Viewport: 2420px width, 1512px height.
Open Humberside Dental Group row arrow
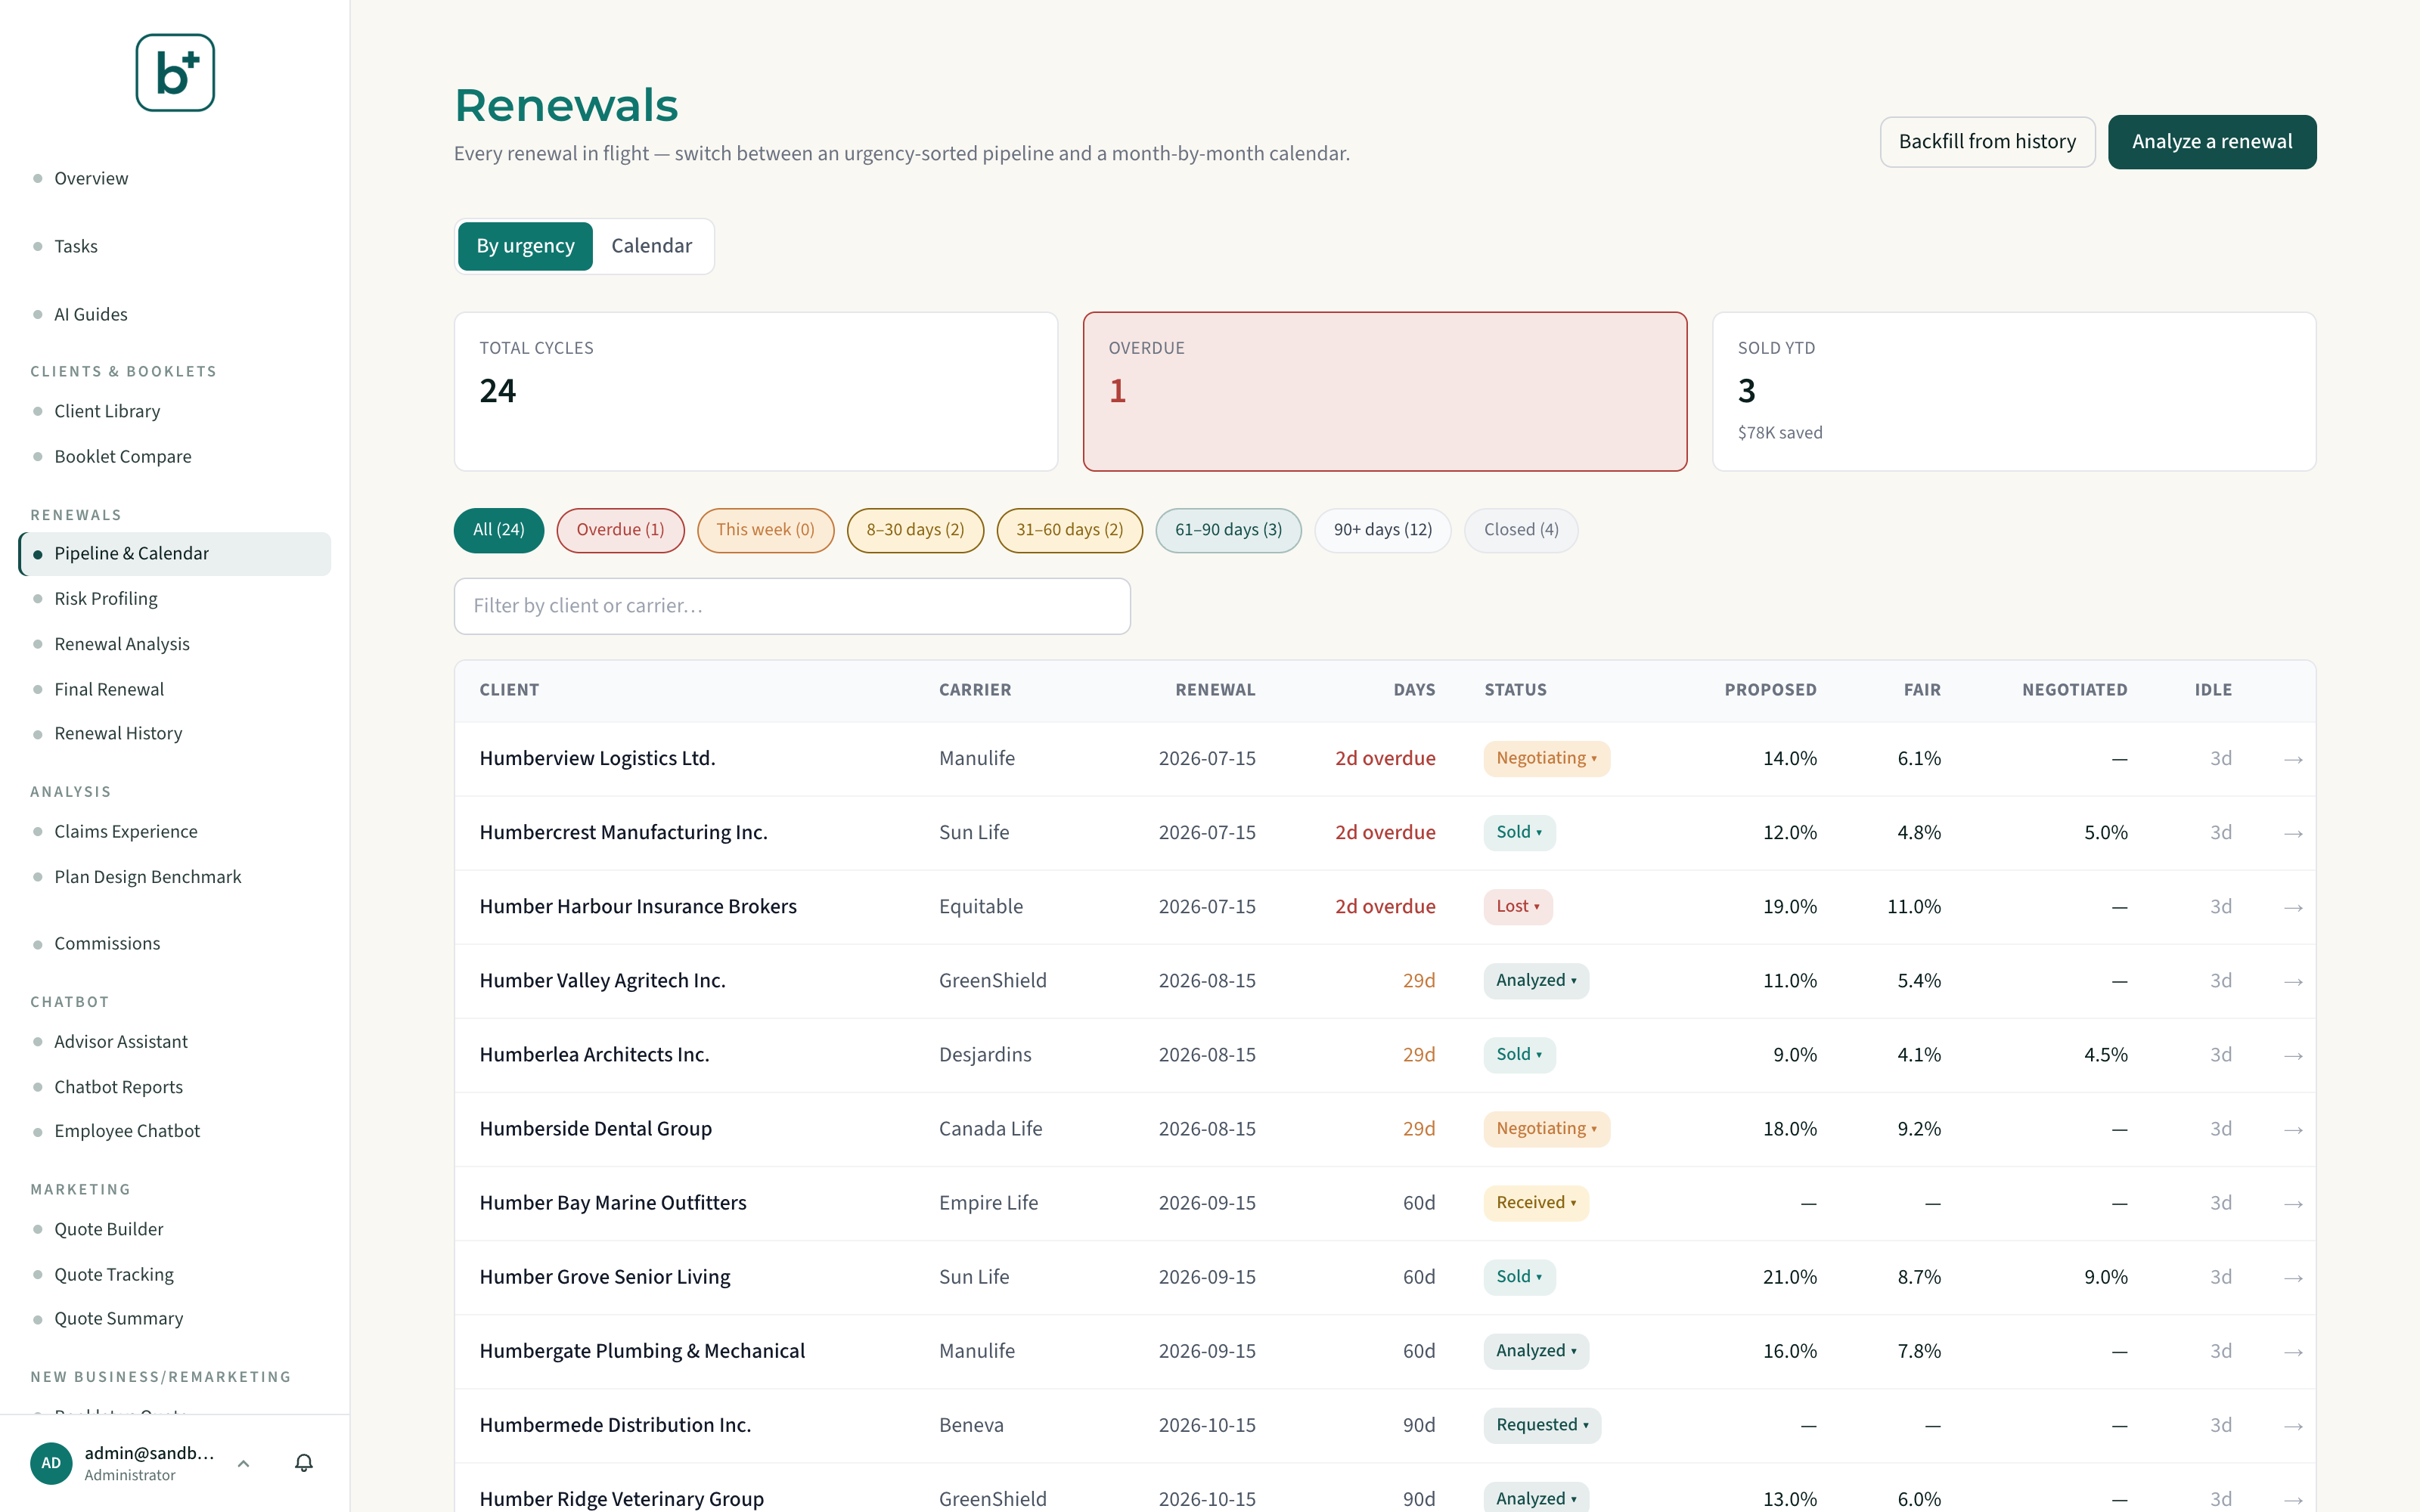coord(2293,1129)
